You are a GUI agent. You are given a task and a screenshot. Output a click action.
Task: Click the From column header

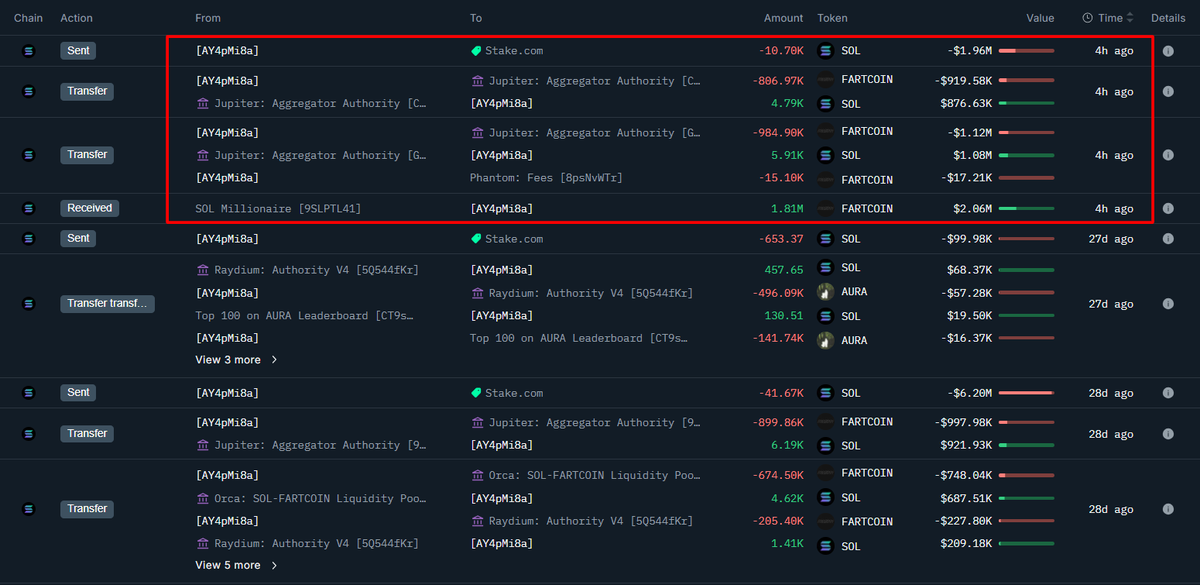(208, 18)
